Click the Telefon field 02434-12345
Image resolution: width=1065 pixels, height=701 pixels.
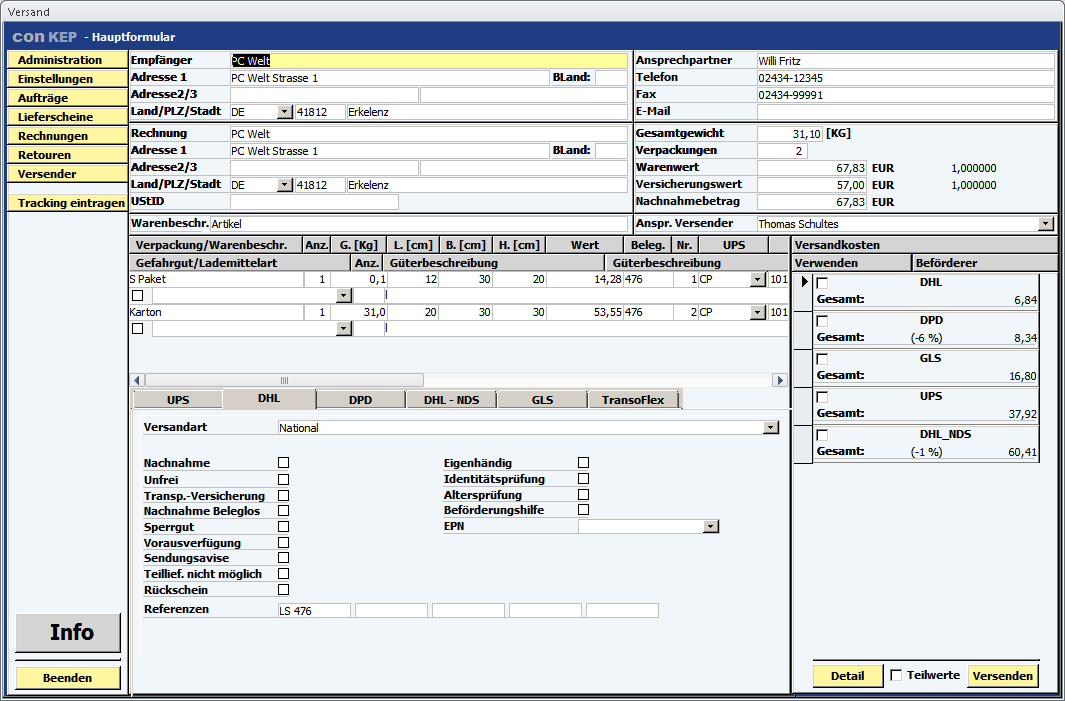906,77
